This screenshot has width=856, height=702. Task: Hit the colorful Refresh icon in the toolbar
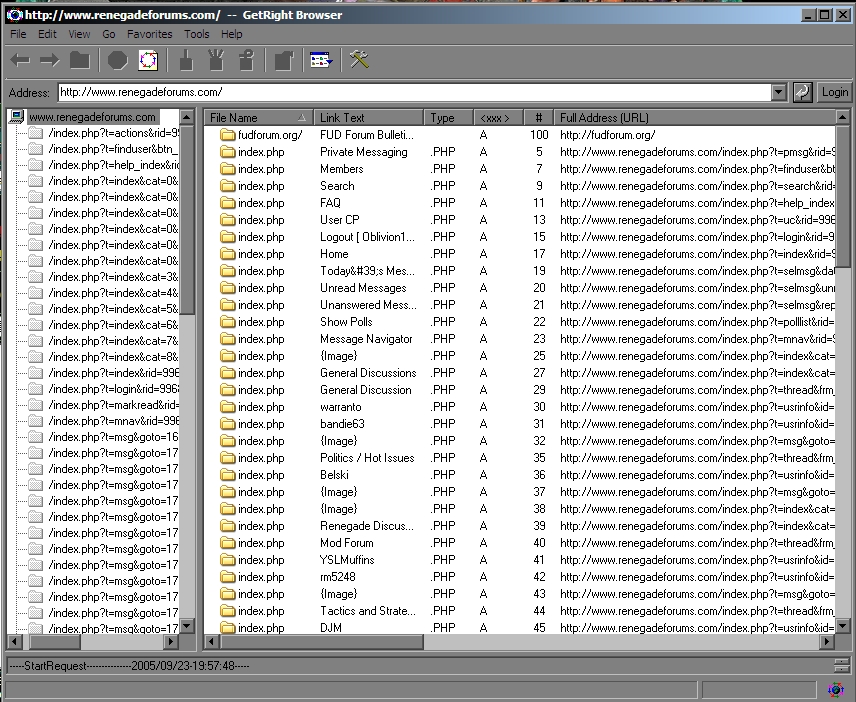(148, 61)
